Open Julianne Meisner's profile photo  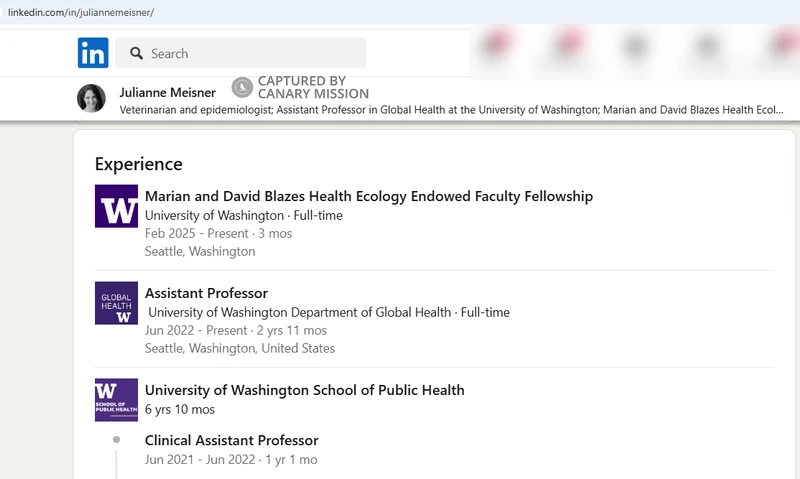[x=91, y=98]
